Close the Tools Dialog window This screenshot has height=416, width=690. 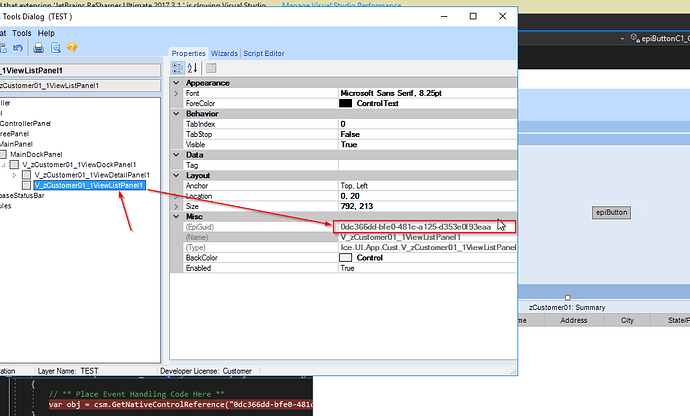(x=503, y=16)
